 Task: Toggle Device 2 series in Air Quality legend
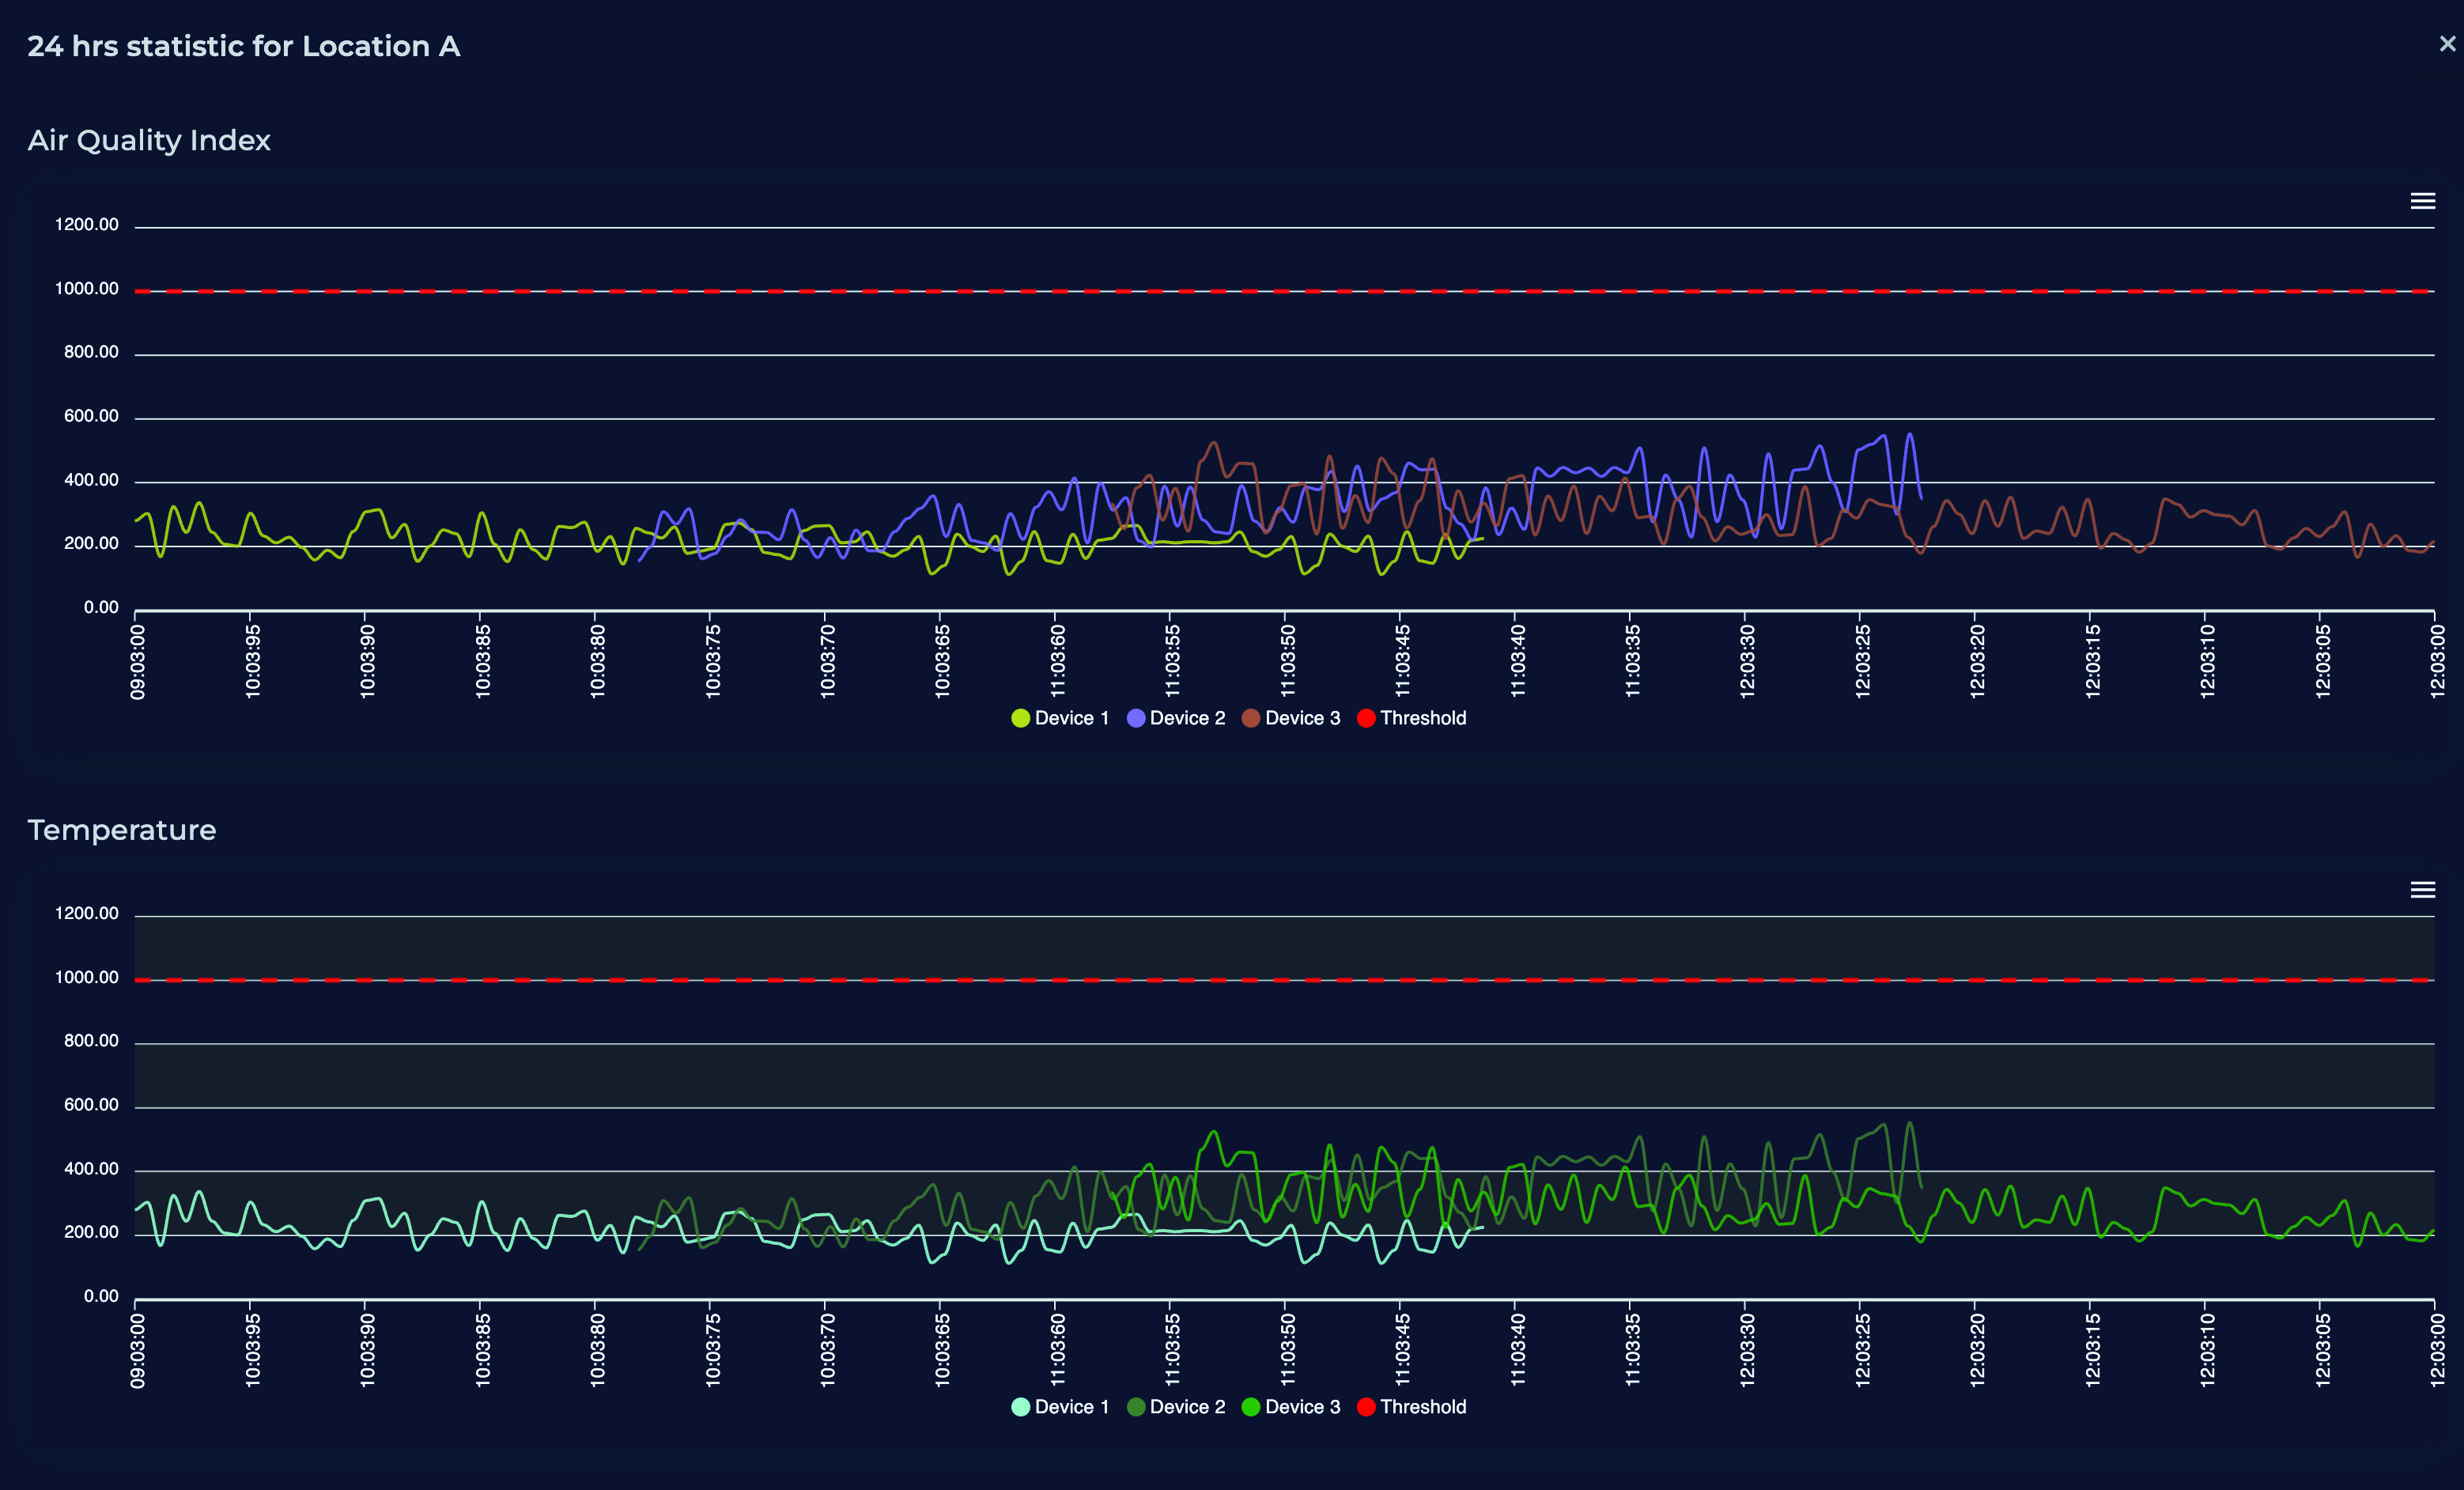pyautogui.click(x=1176, y=718)
